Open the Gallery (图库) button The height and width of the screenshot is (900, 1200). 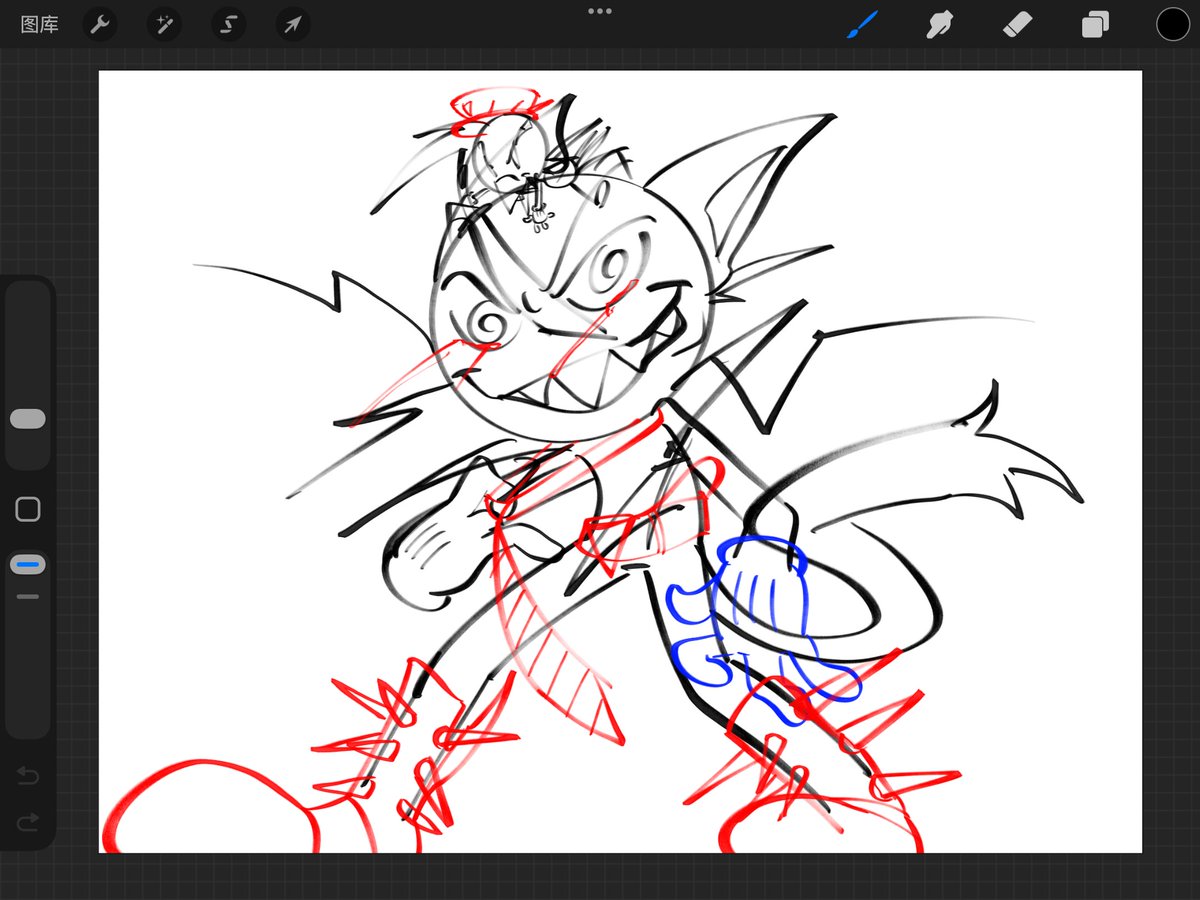pos(40,25)
